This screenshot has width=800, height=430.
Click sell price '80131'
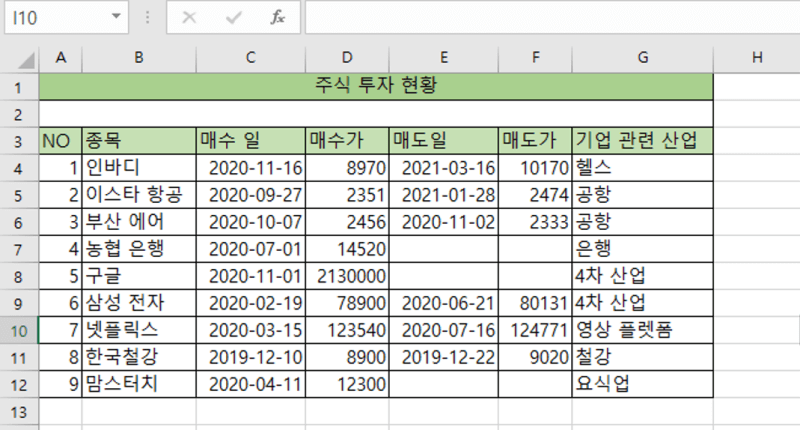(x=535, y=303)
